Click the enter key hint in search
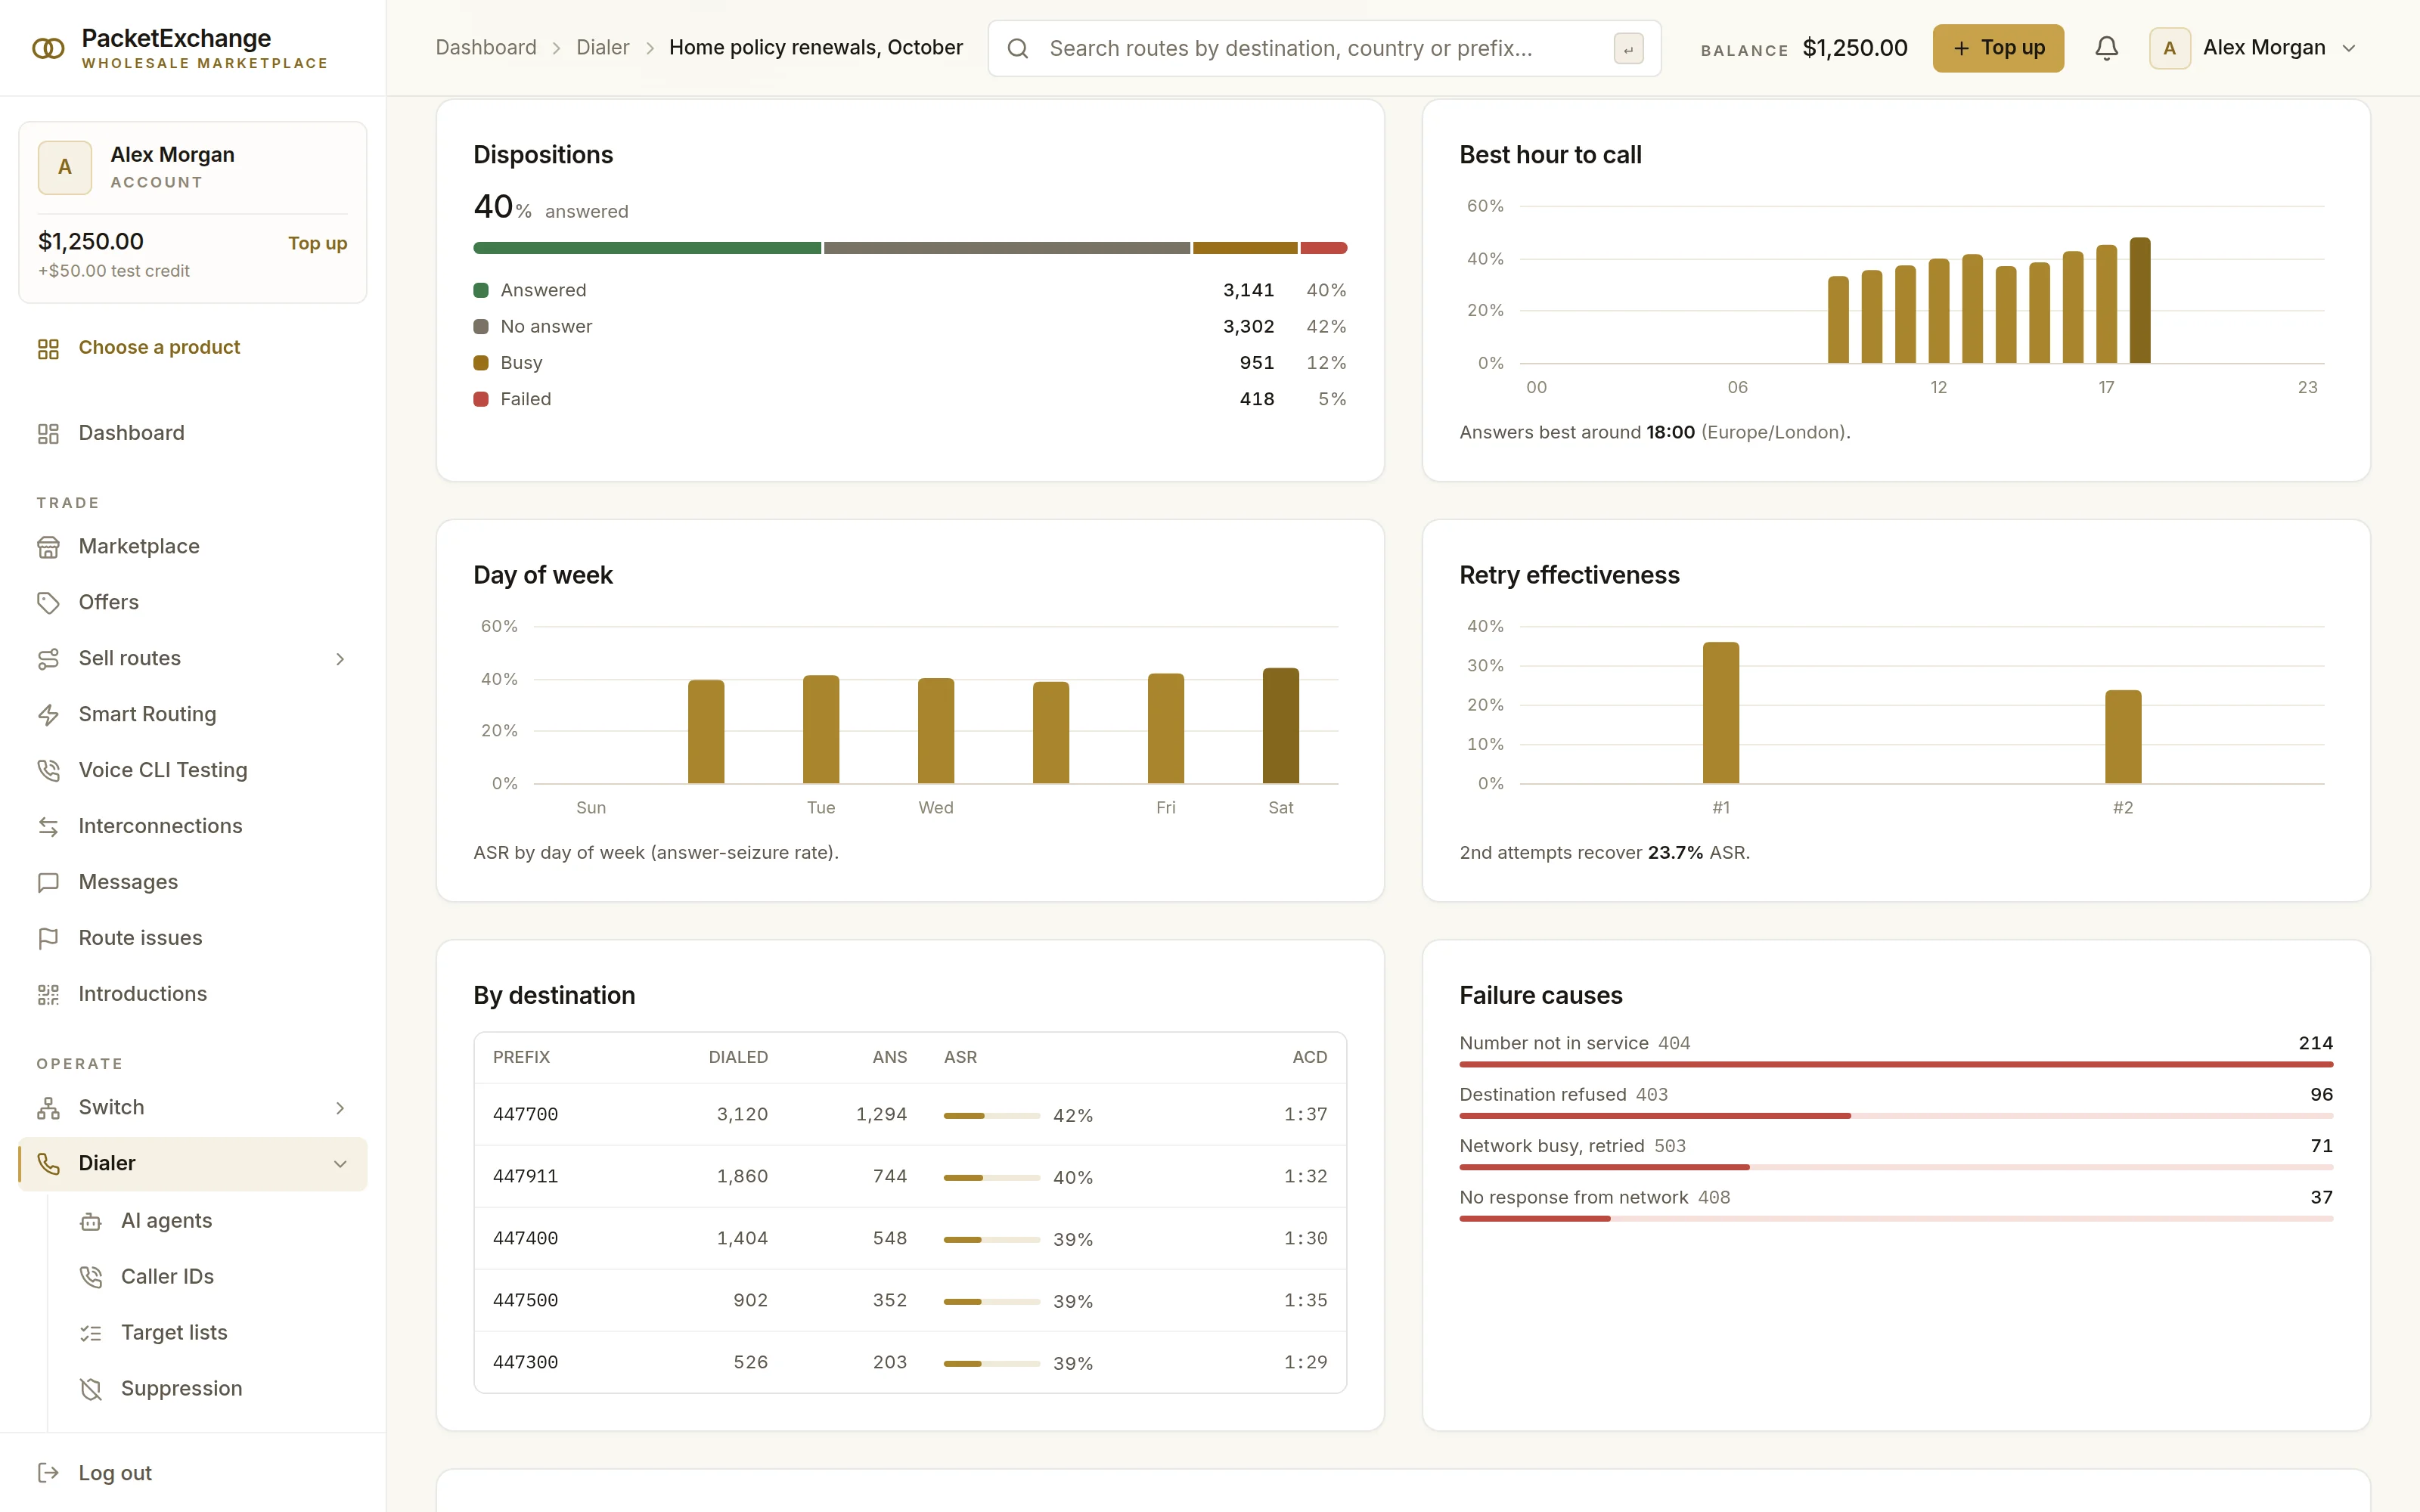Screen dimensions: 2420x1512 click(x=1628, y=48)
